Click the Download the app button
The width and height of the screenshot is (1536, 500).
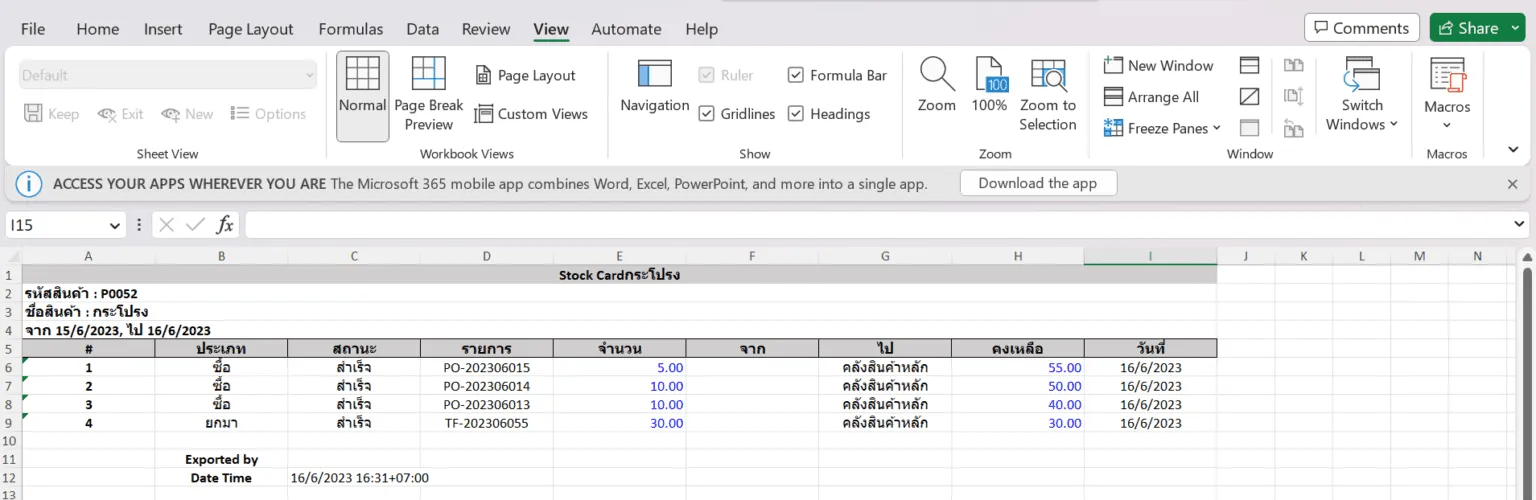[1037, 183]
